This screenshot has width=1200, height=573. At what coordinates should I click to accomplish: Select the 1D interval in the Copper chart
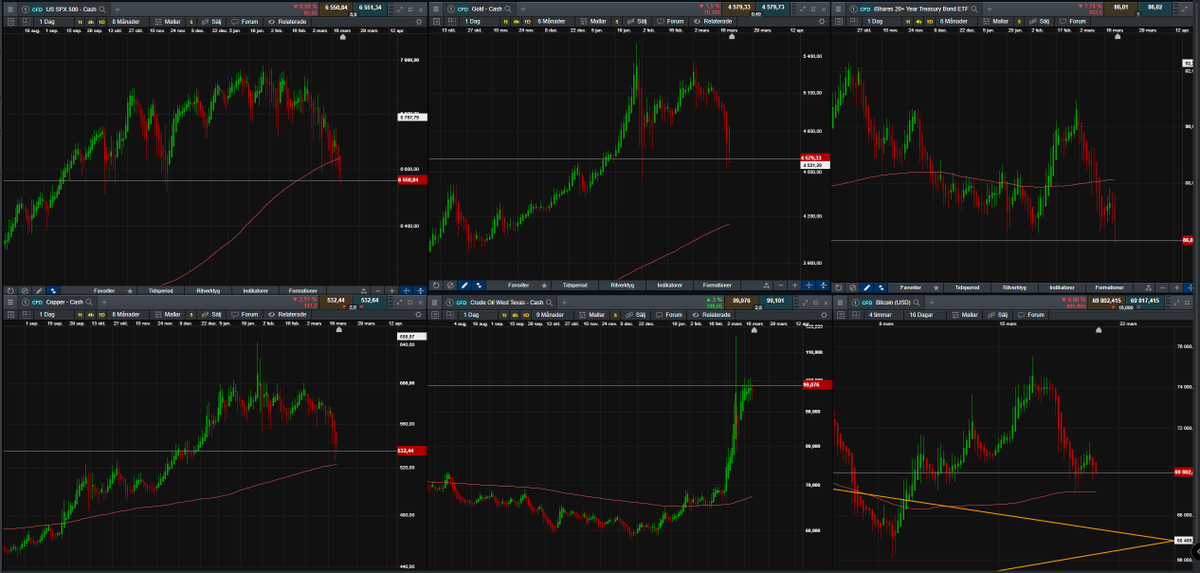pos(101,314)
